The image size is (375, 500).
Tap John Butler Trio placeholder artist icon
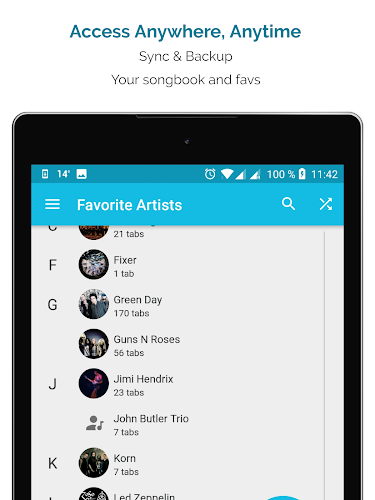[94, 423]
